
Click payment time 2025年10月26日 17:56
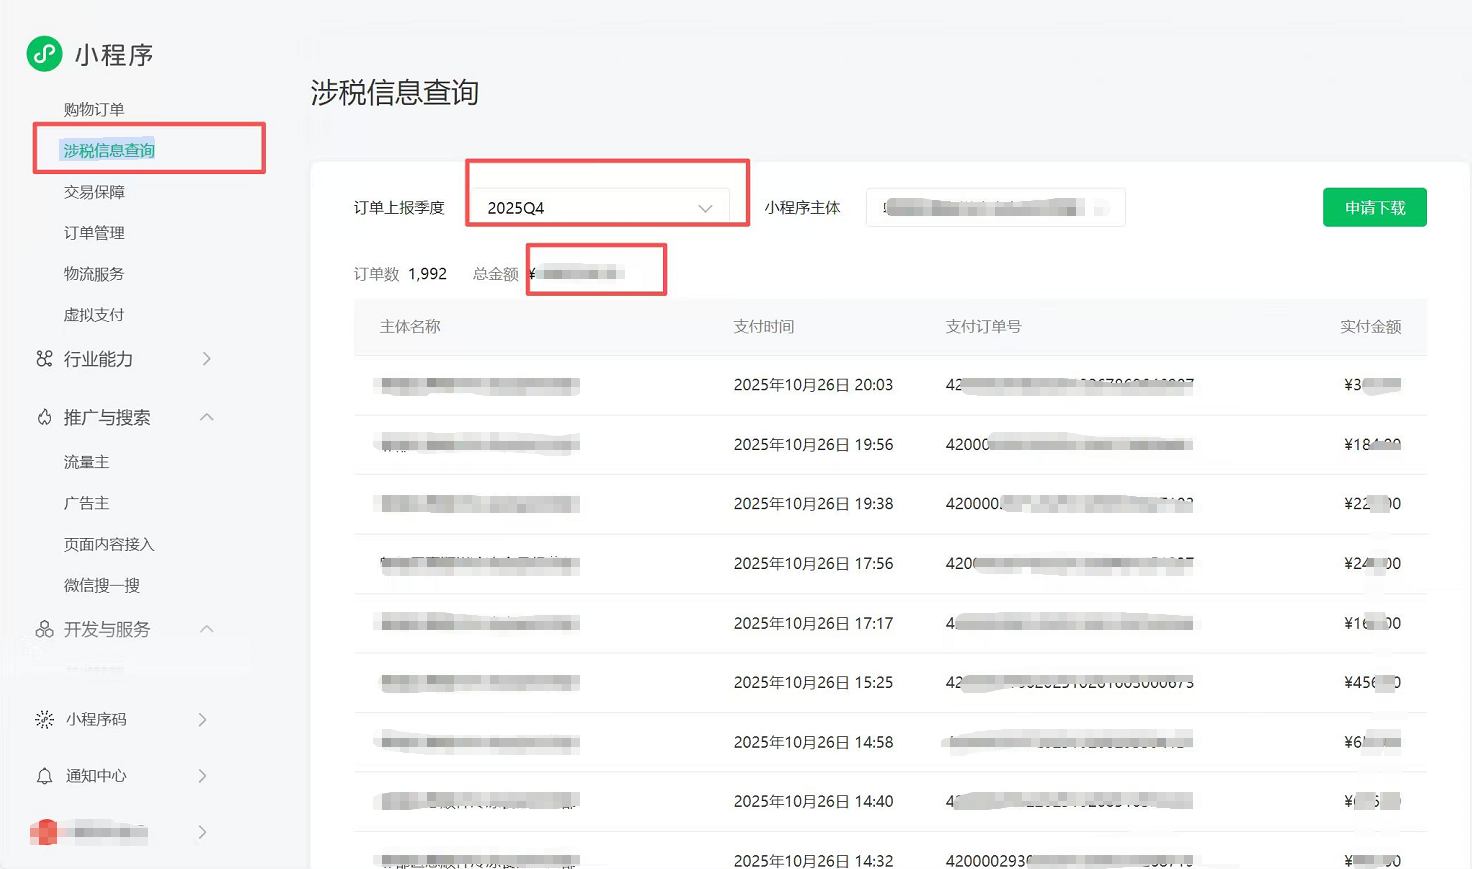pos(813,564)
